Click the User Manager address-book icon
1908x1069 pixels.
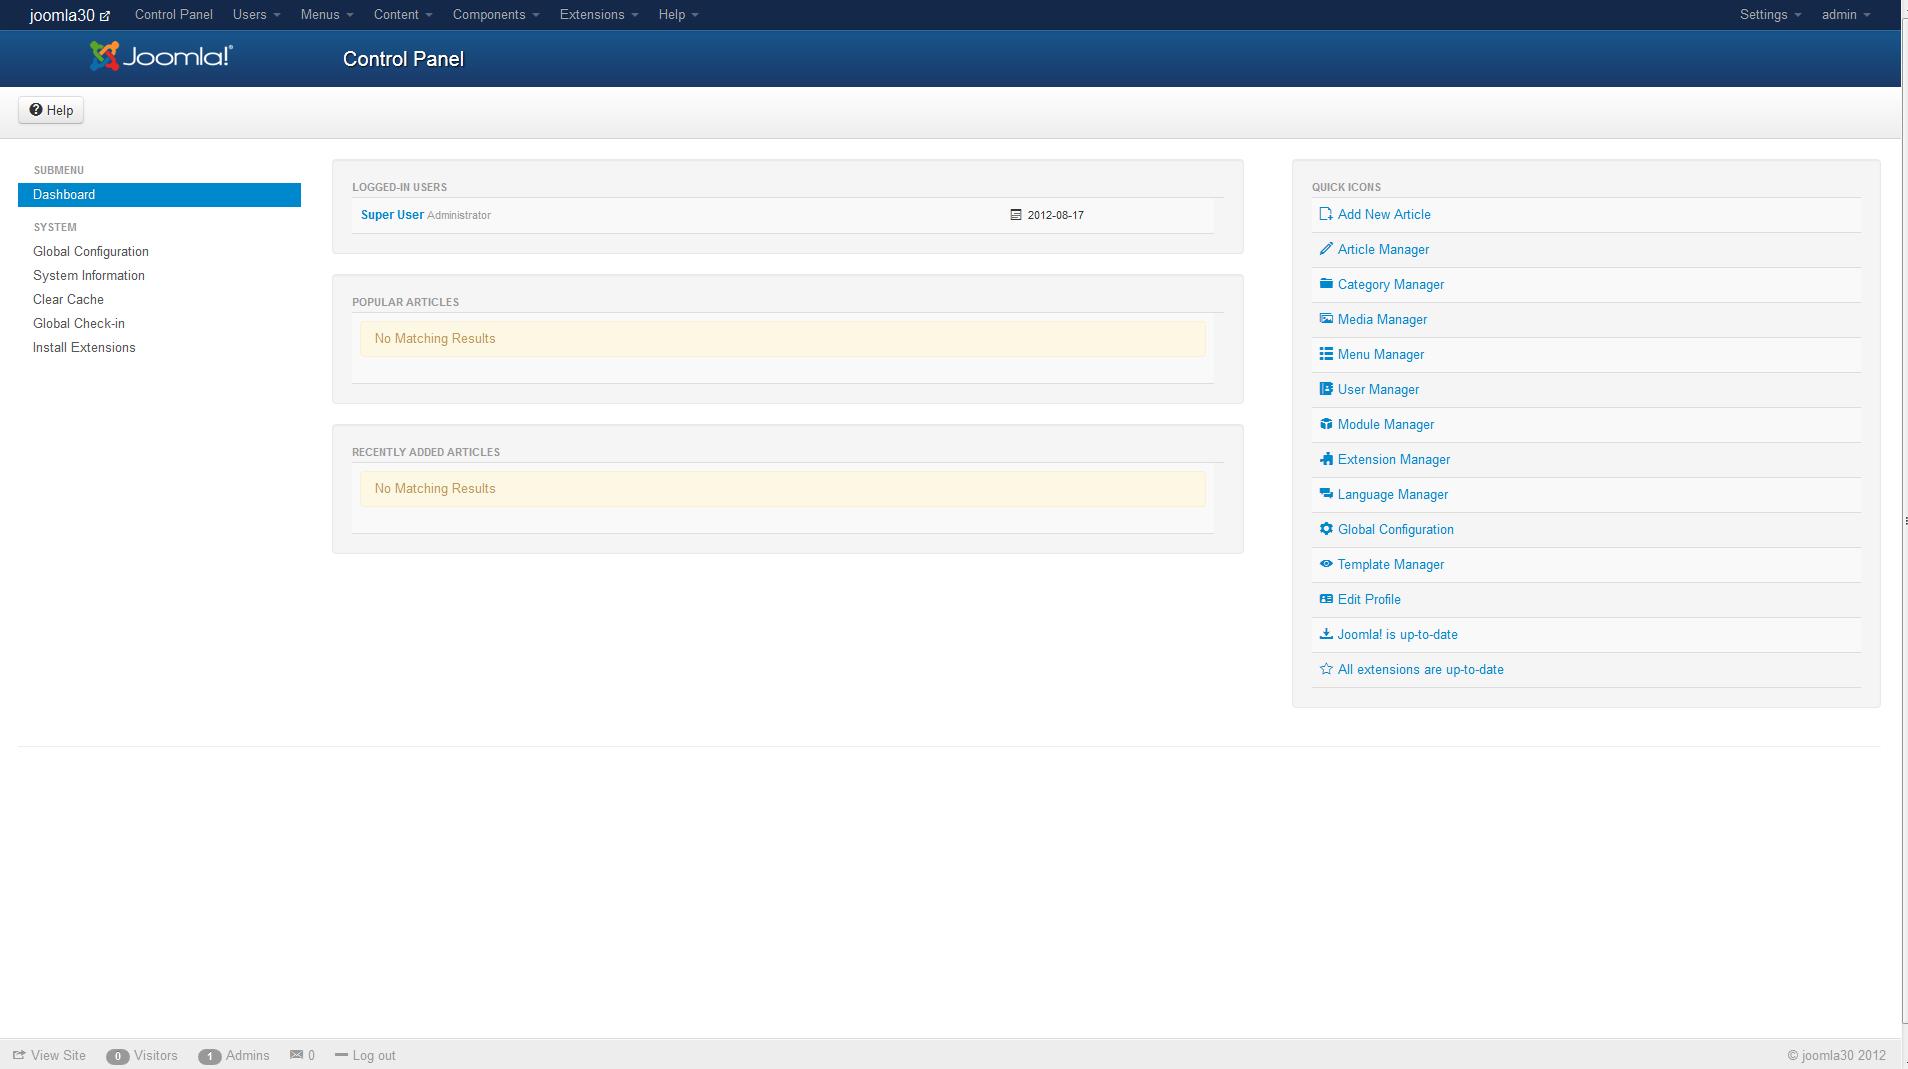(x=1326, y=389)
